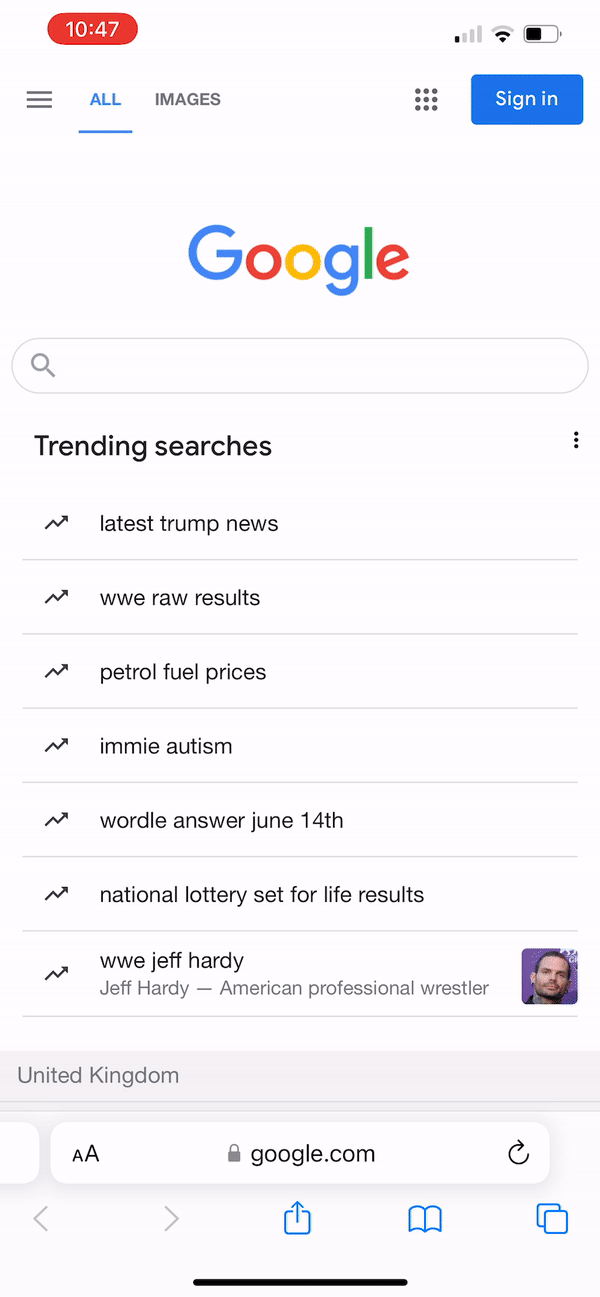Tap the 10:47 status bar clock
This screenshot has height=1297, width=600.
pos(92,30)
